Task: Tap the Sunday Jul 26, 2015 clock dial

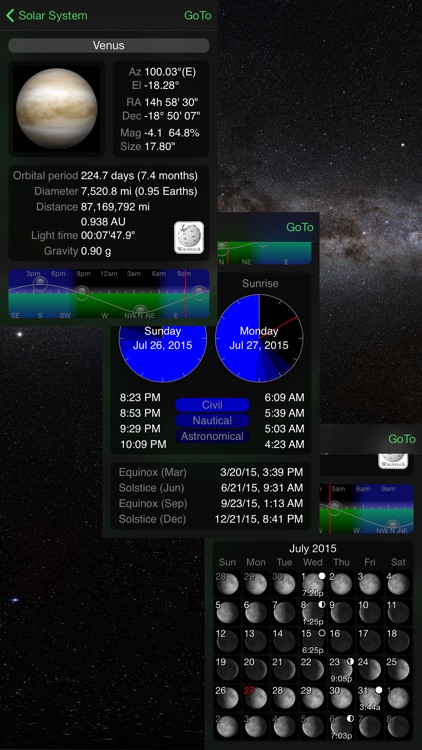Action: click(x=163, y=354)
